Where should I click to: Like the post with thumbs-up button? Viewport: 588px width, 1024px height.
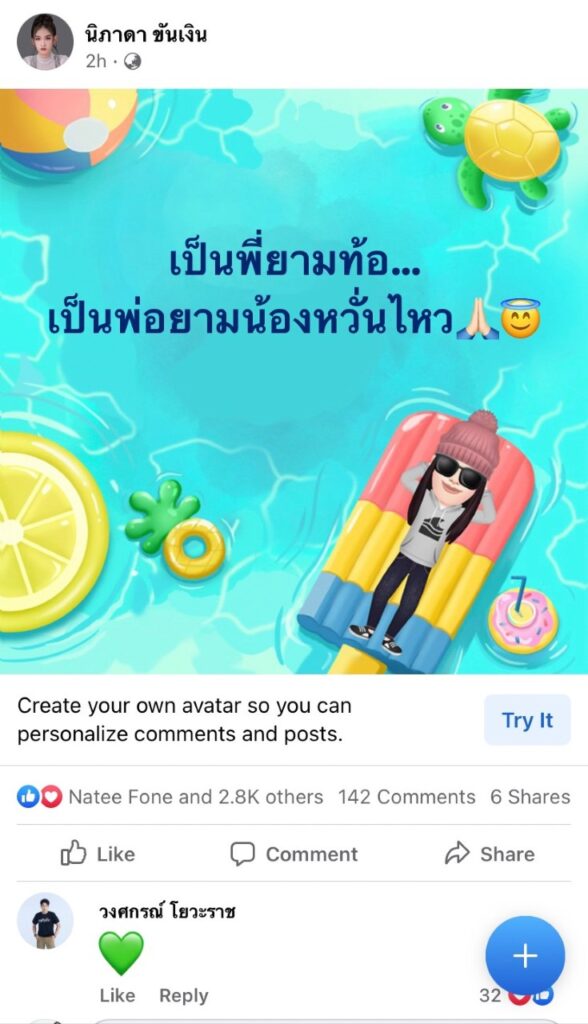click(x=98, y=854)
